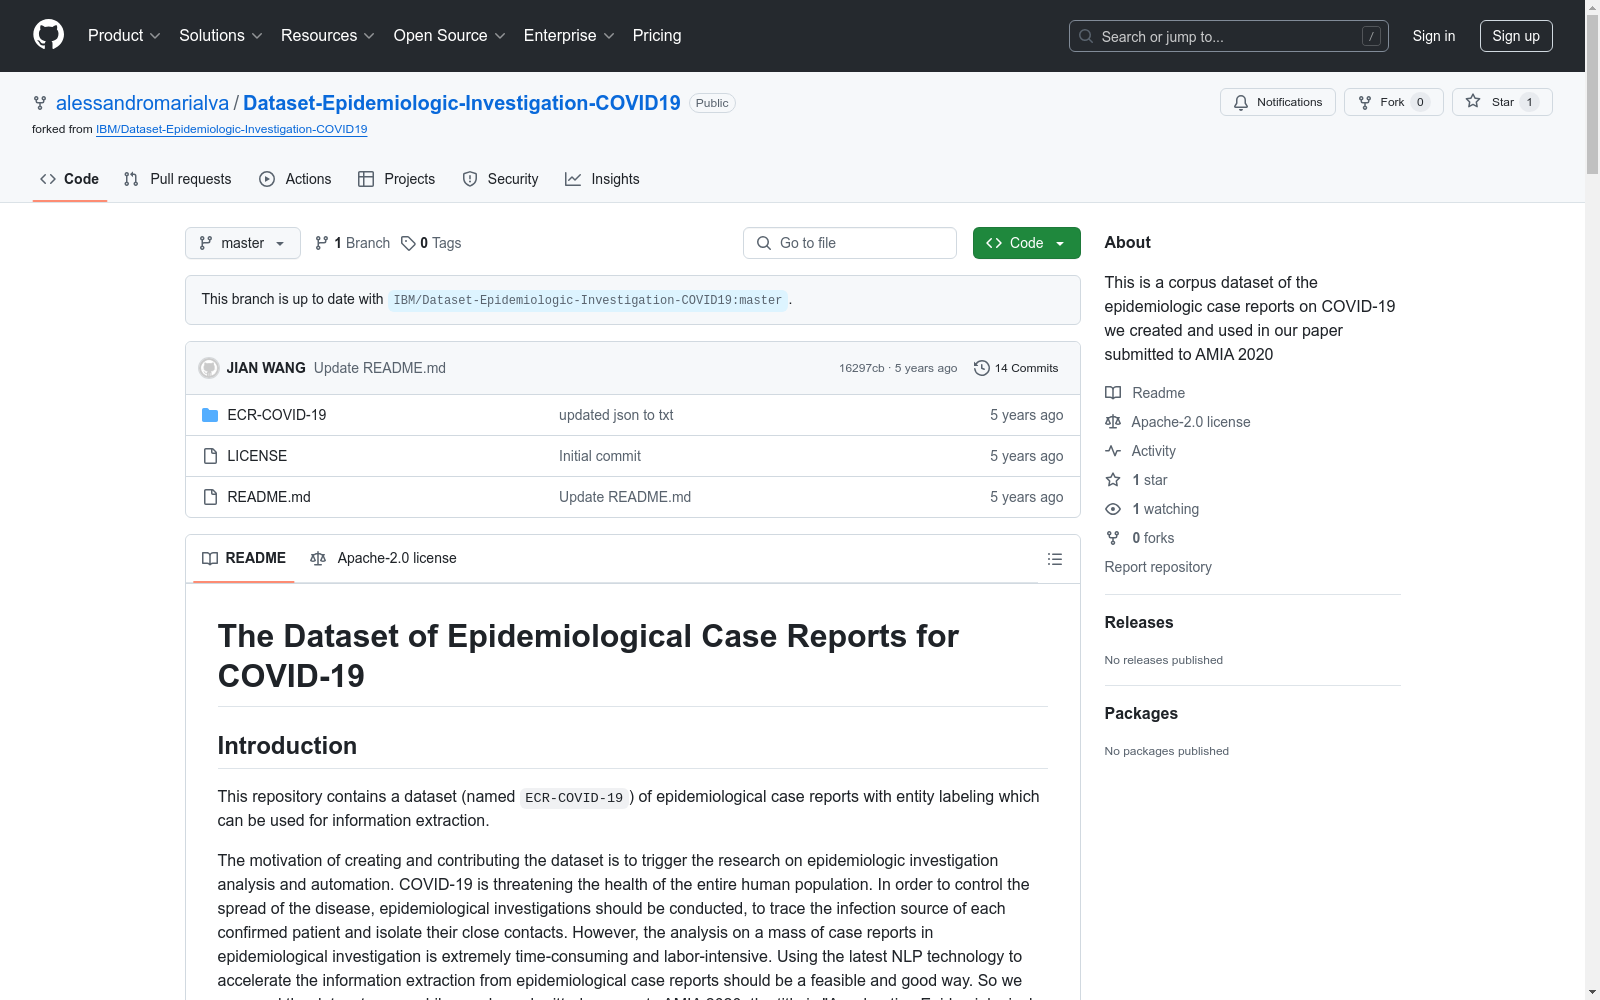1600x1000 pixels.
Task: Click the book icon beside Readme
Action: click(1113, 393)
